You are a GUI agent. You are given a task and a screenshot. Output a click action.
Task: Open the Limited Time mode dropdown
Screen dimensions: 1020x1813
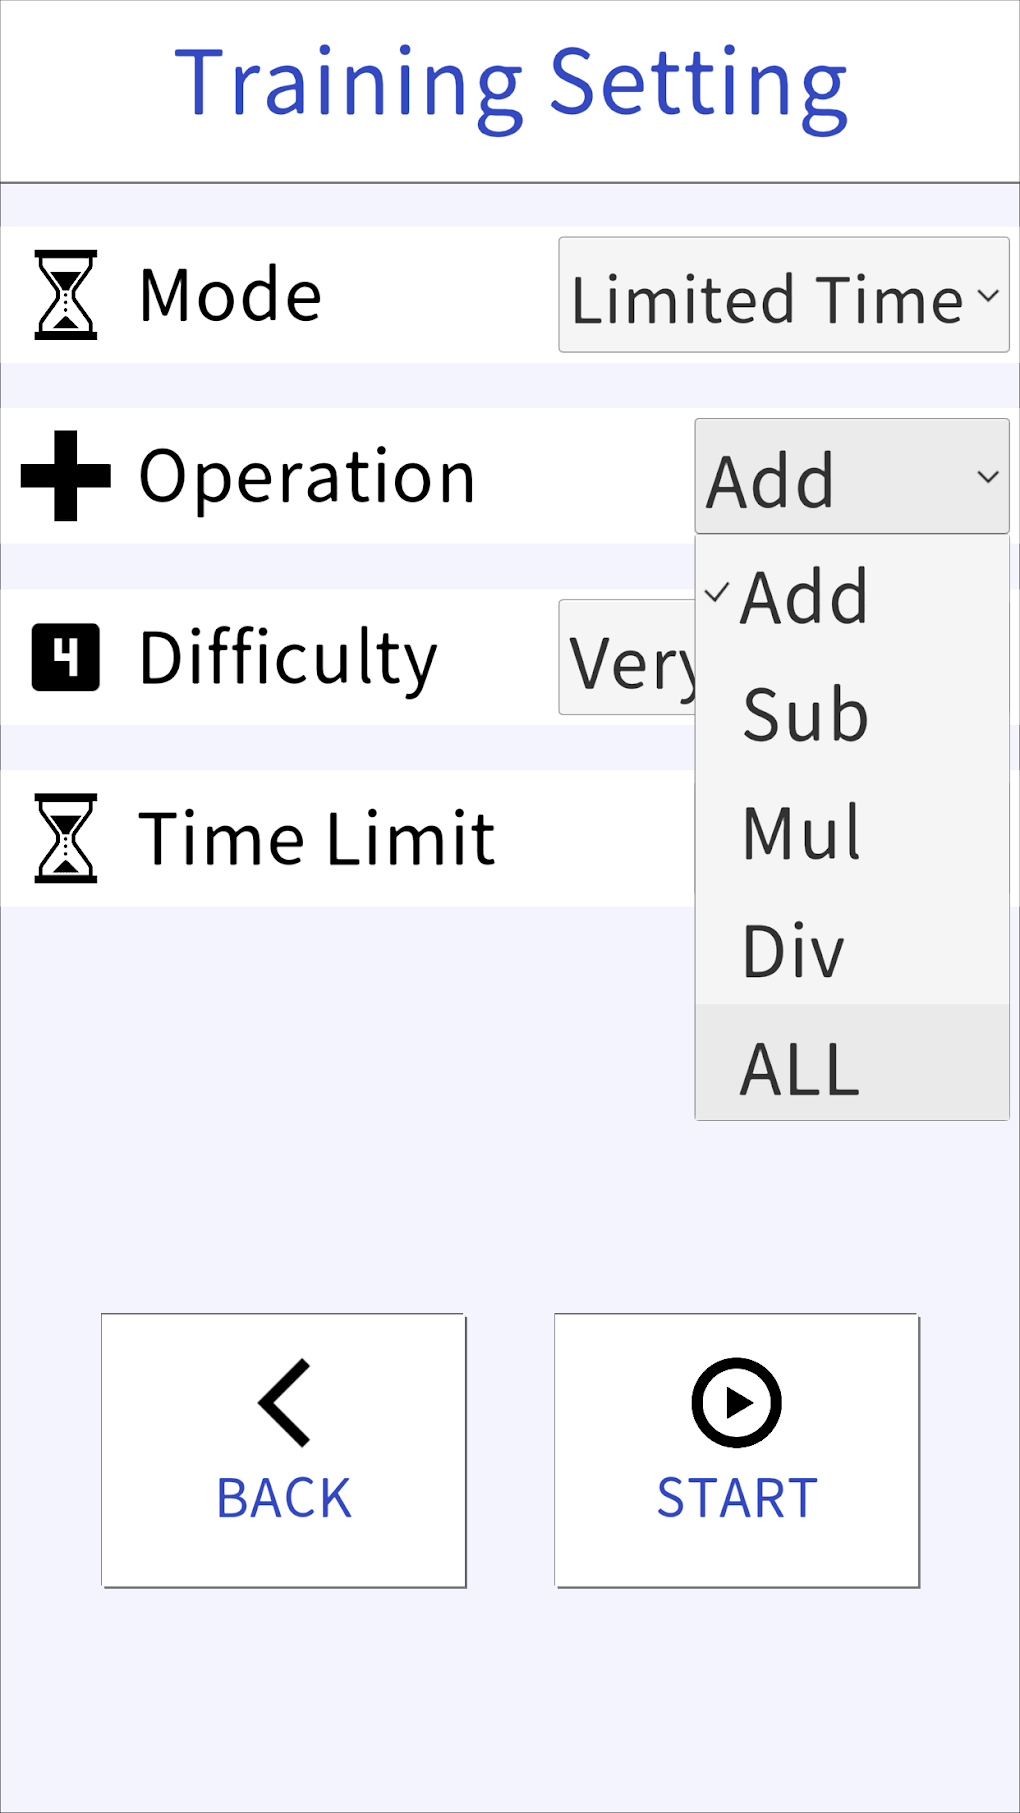783,295
